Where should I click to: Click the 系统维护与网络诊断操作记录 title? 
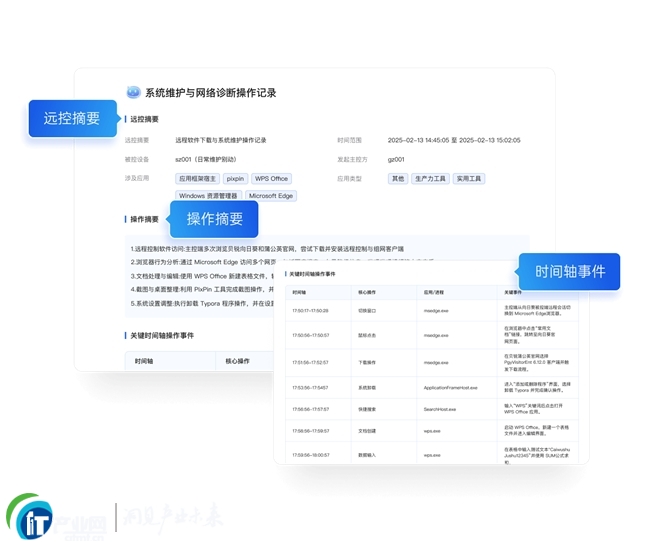[211, 92]
